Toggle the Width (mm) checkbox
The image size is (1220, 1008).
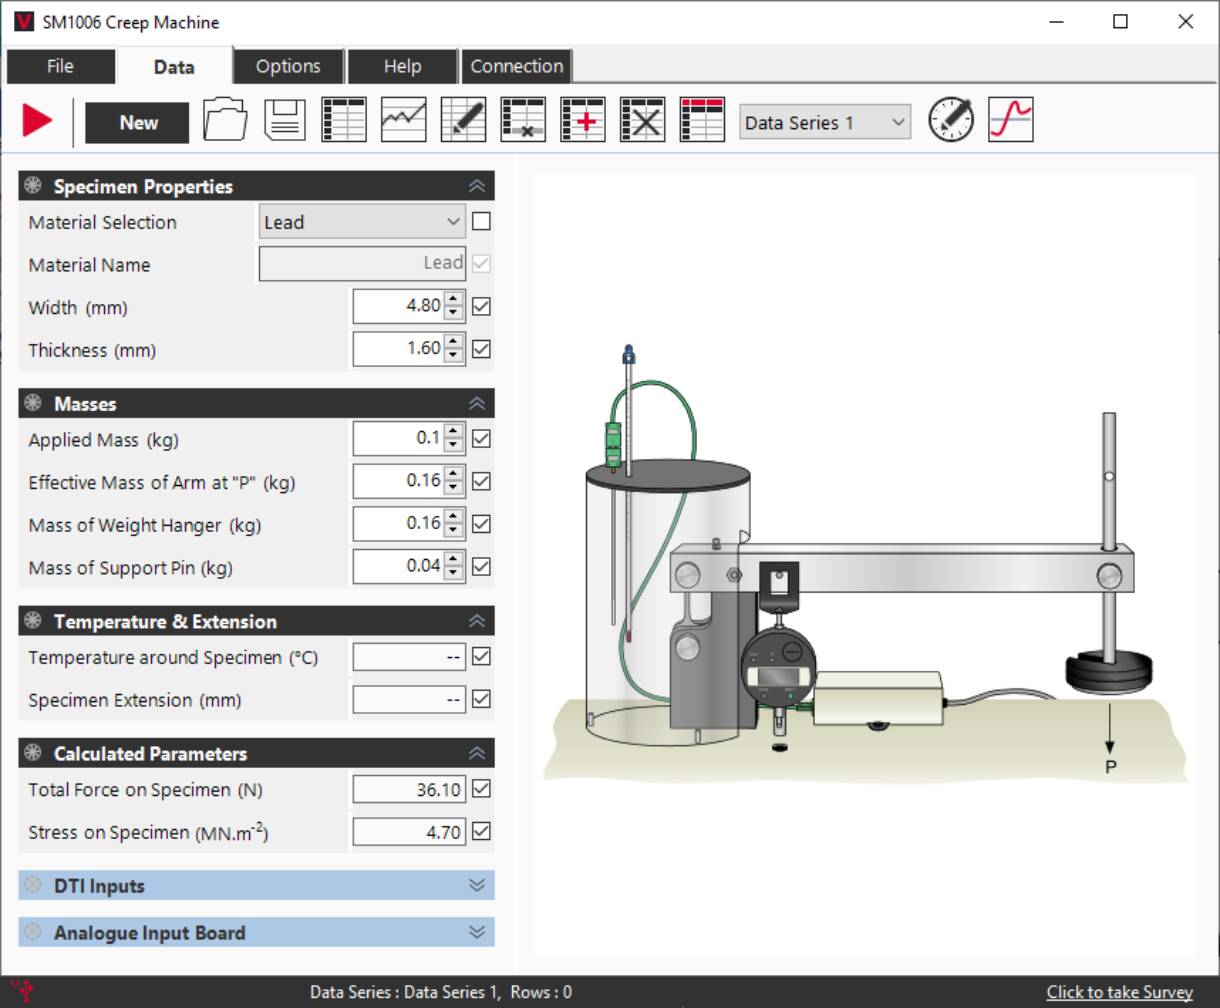click(x=480, y=307)
